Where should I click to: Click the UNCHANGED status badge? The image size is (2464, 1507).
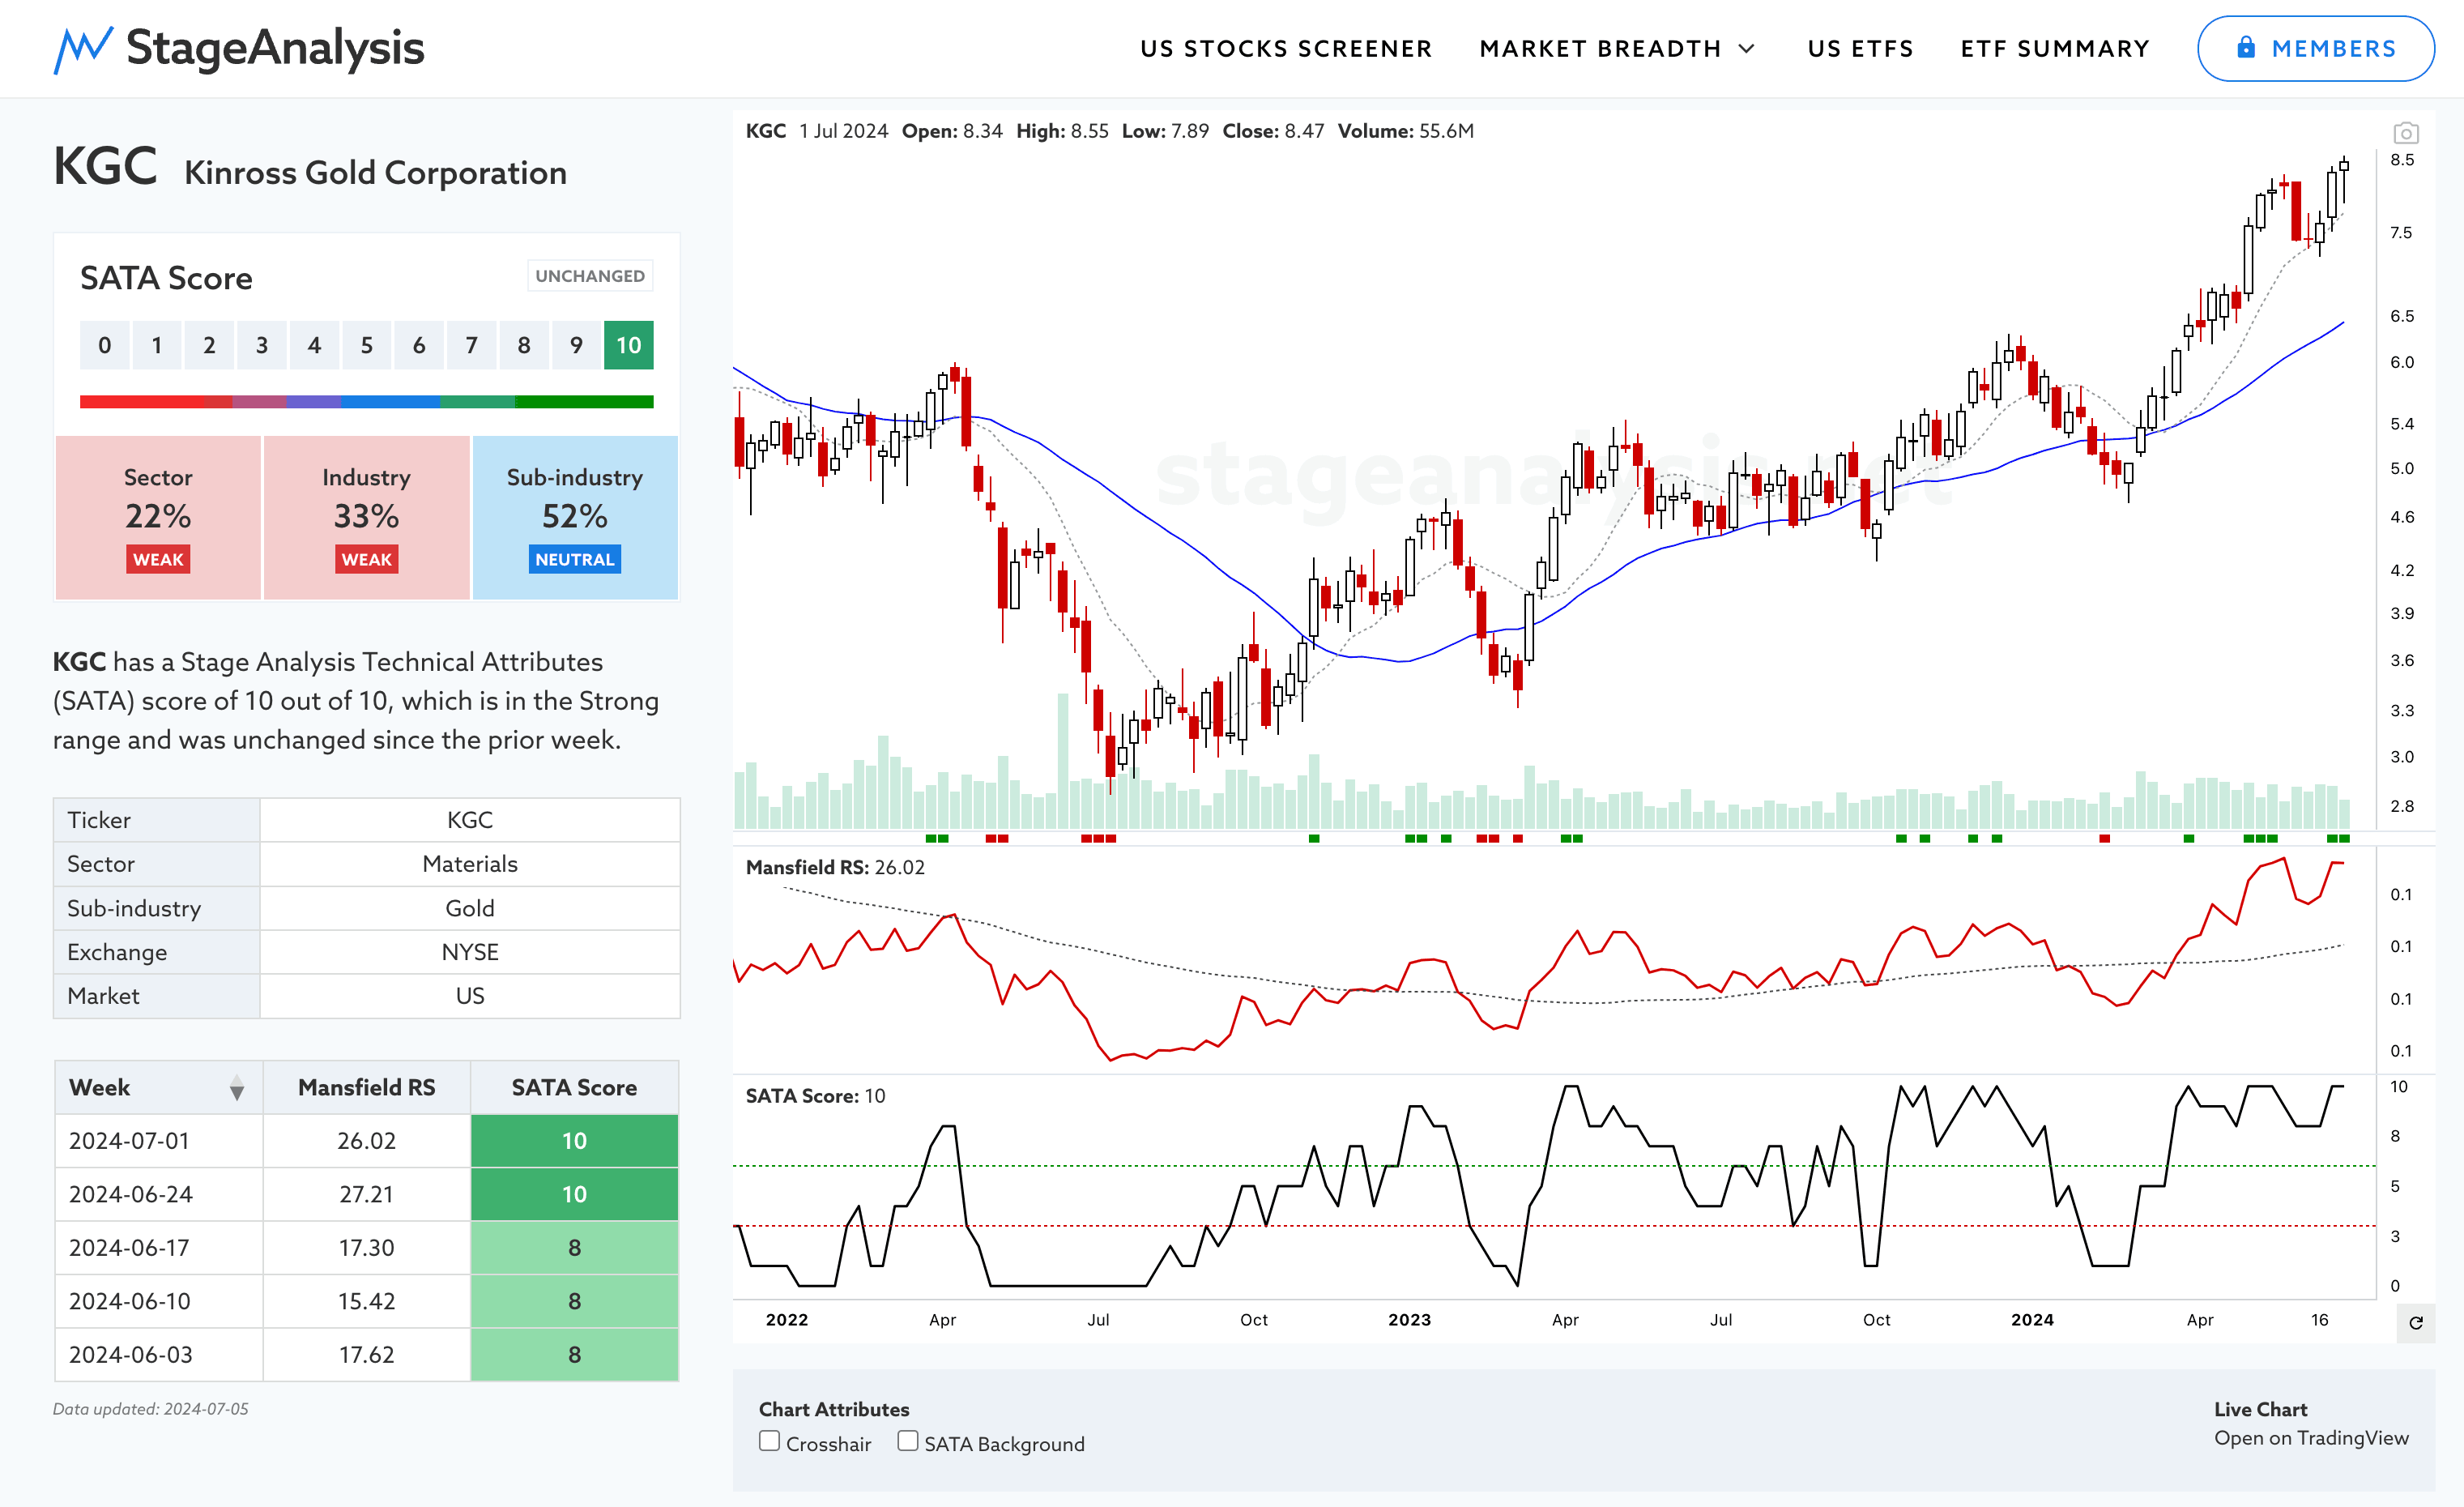pos(590,276)
